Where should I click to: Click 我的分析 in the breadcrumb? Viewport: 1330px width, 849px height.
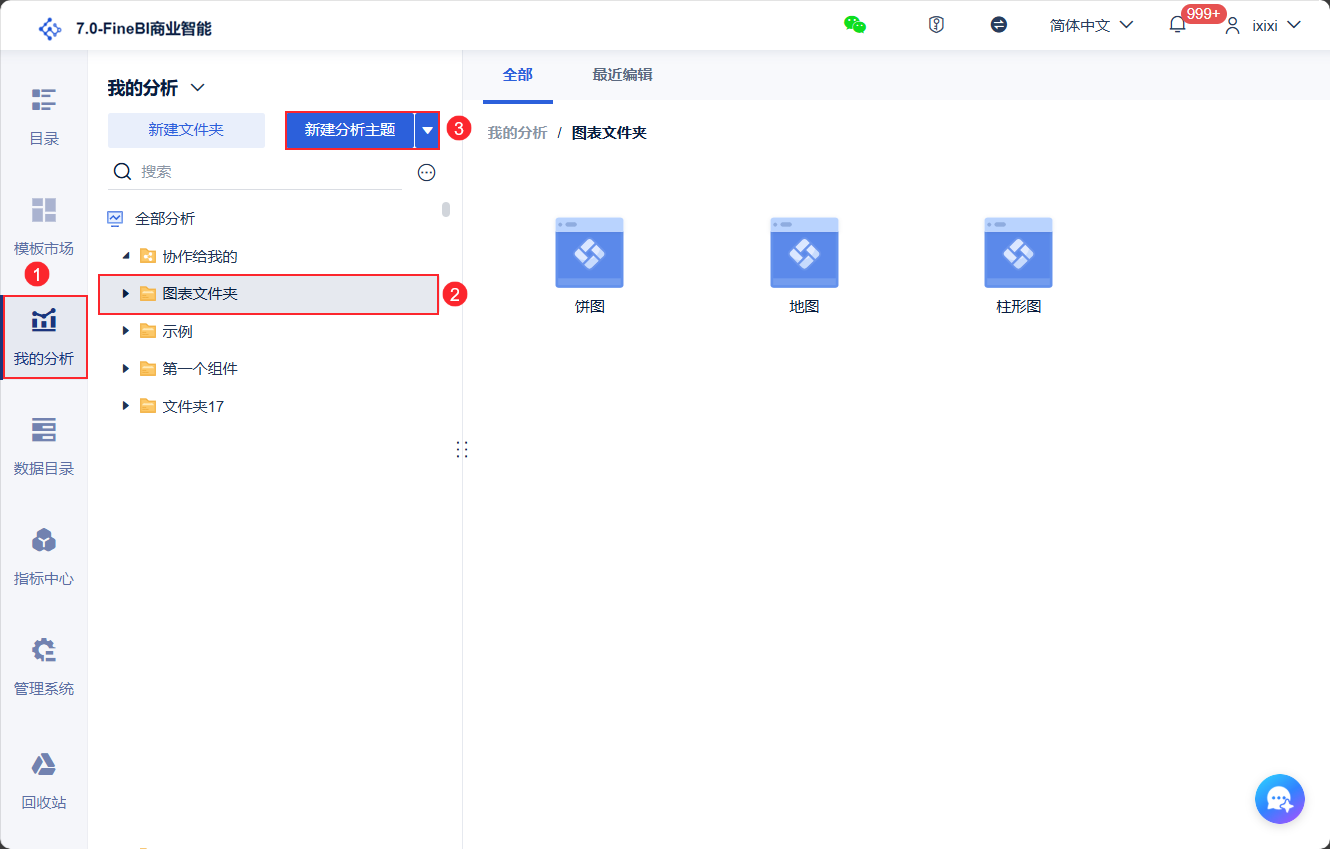point(517,133)
